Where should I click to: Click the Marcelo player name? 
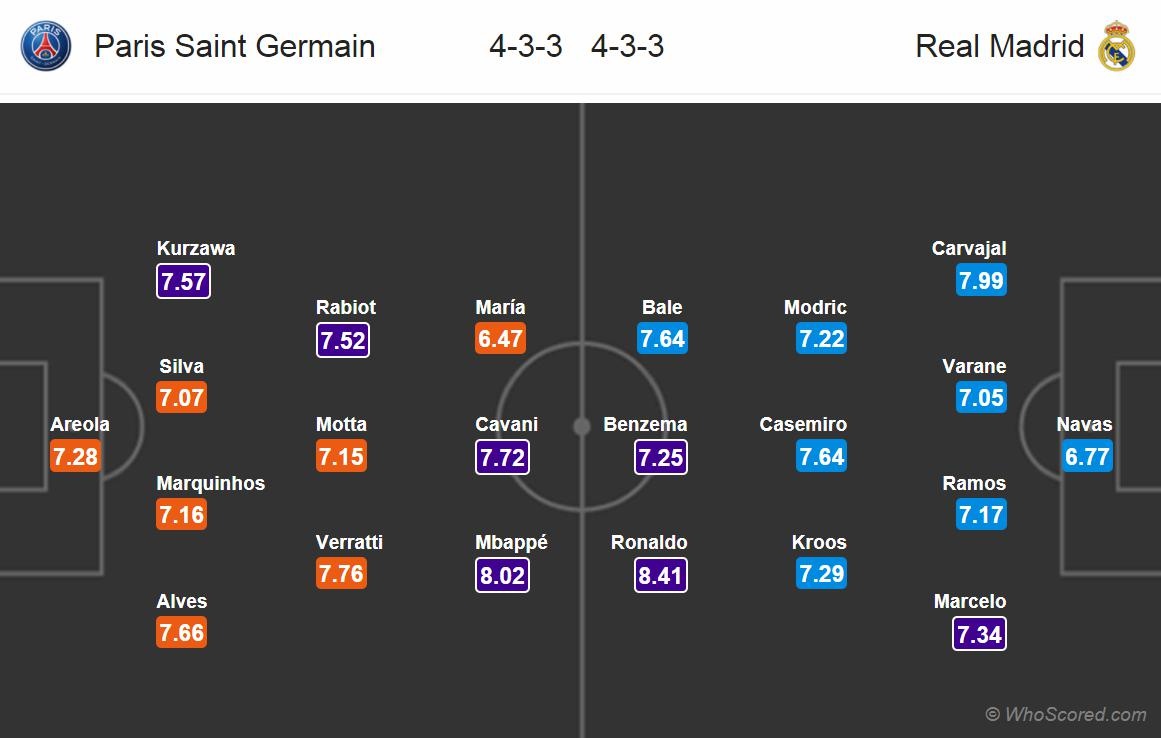pos(970,601)
